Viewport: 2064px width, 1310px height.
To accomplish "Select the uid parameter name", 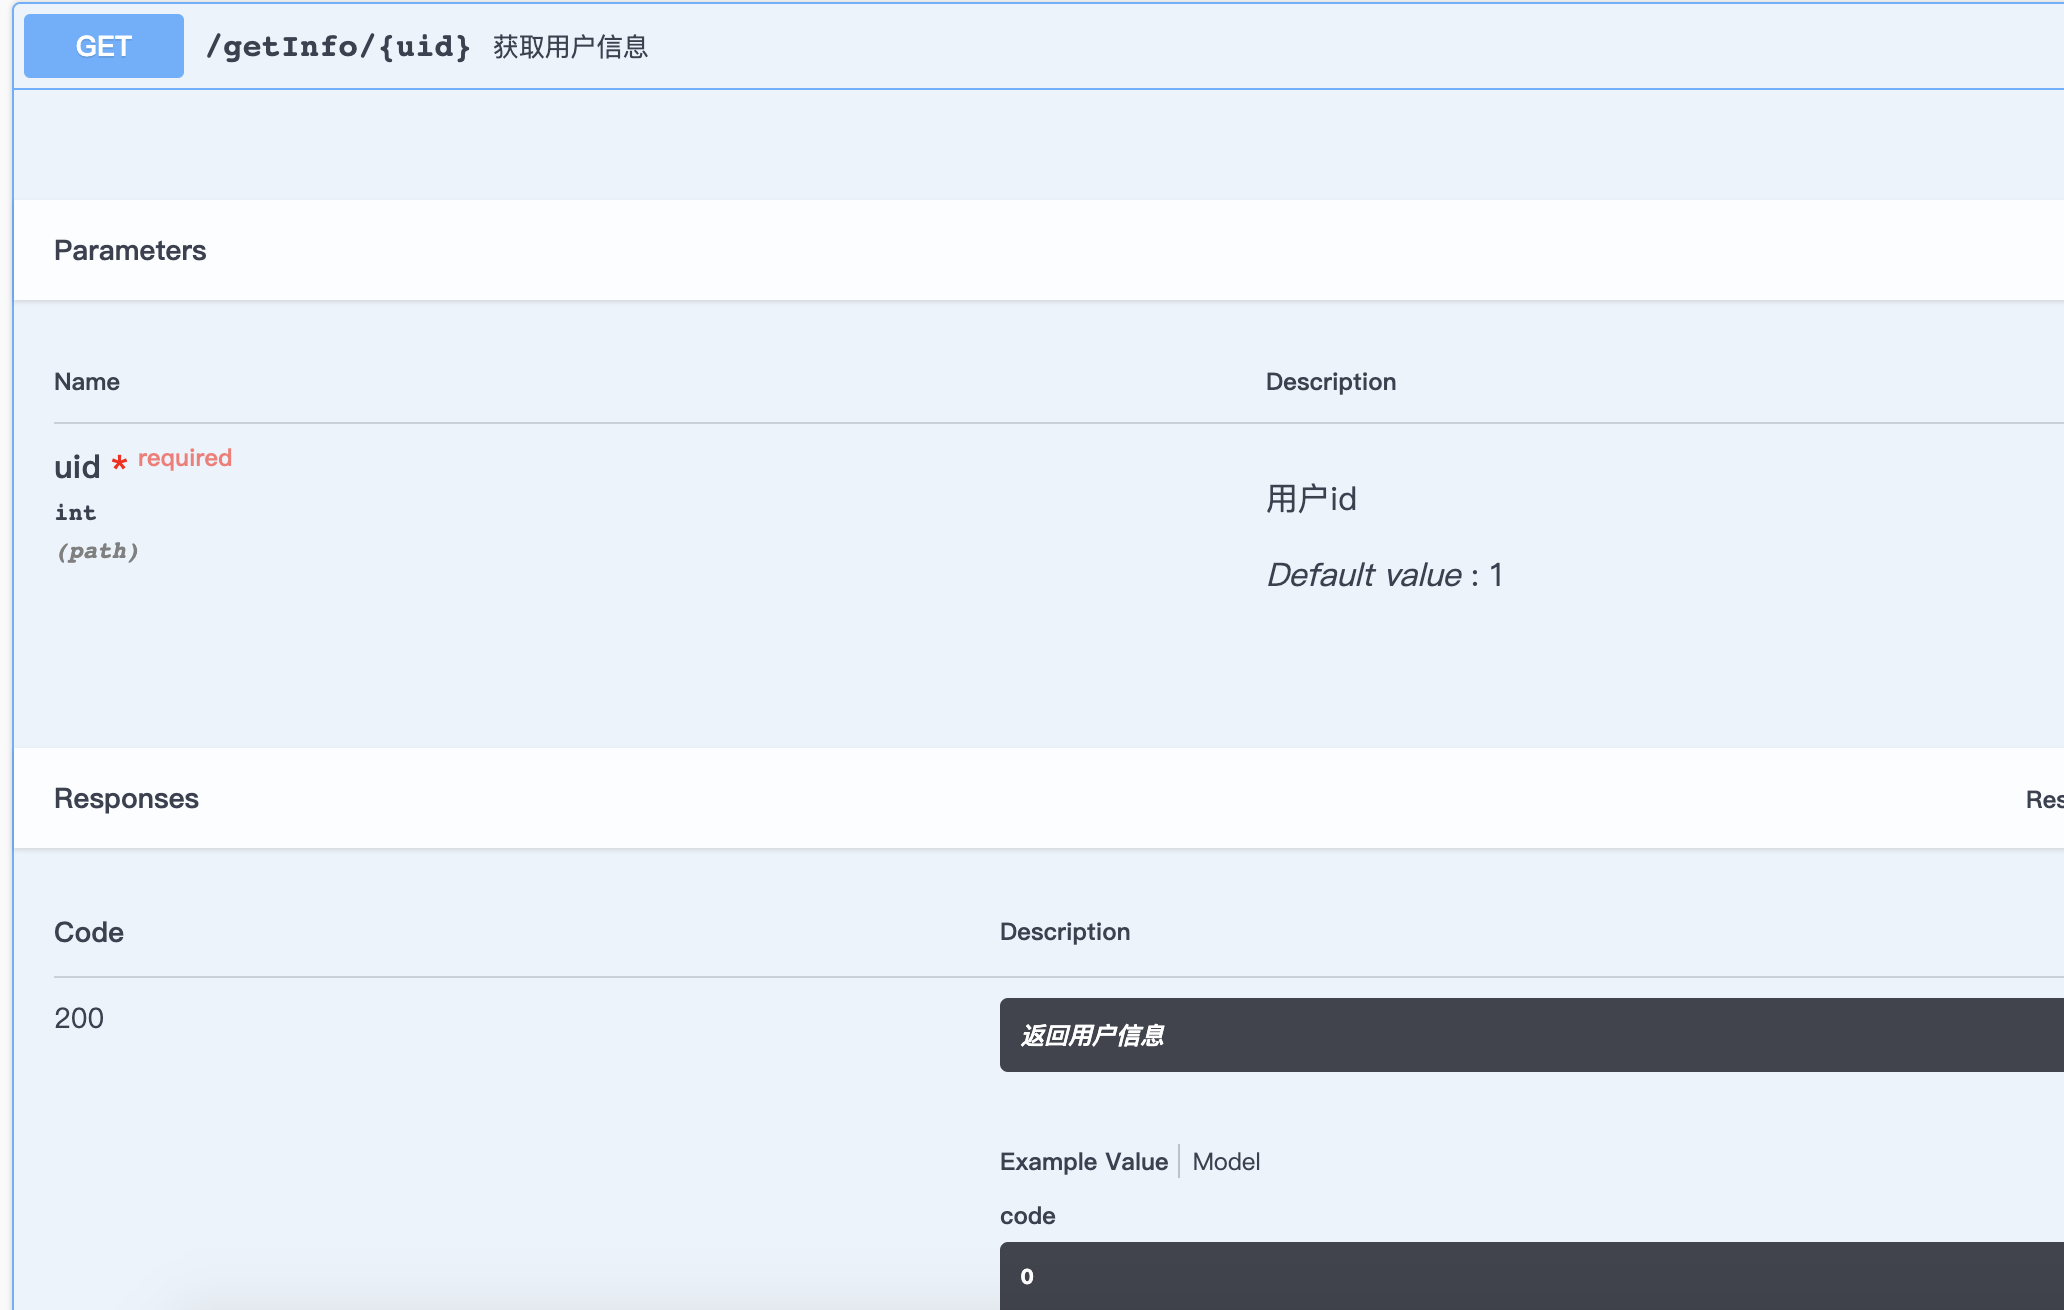I will [77, 467].
